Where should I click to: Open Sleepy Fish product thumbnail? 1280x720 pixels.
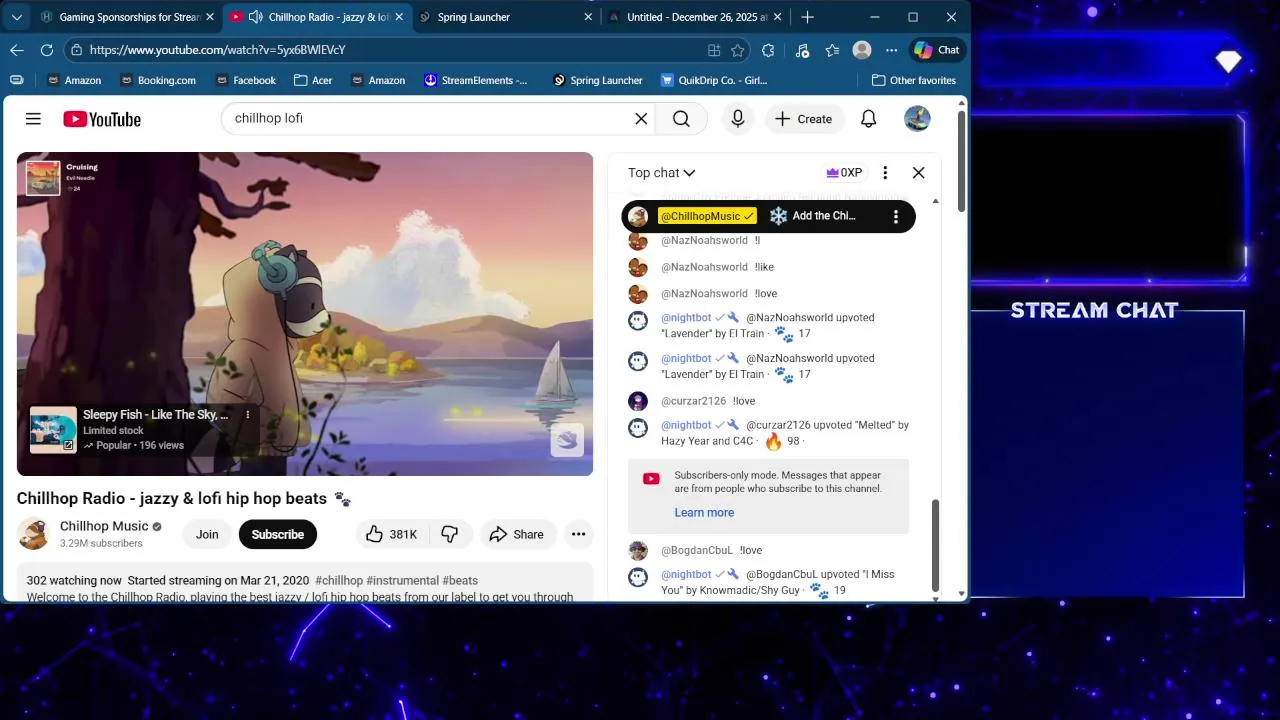pyautogui.click(x=53, y=430)
